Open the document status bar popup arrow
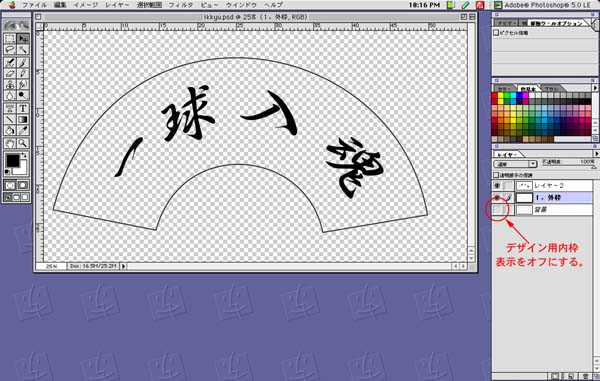 point(124,266)
